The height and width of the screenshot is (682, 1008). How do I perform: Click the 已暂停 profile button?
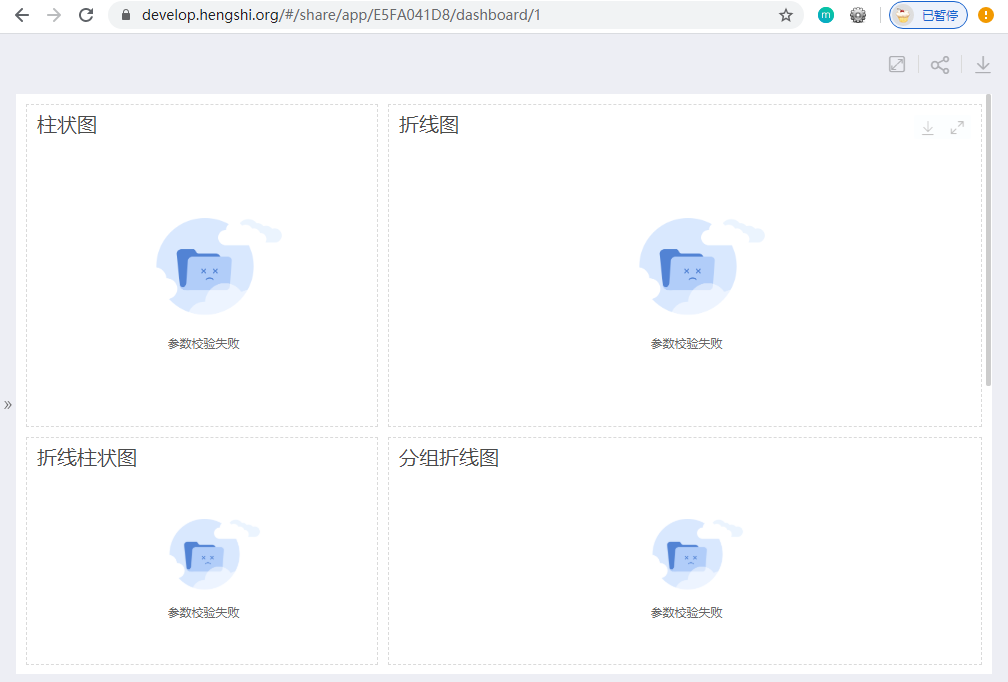tap(928, 15)
